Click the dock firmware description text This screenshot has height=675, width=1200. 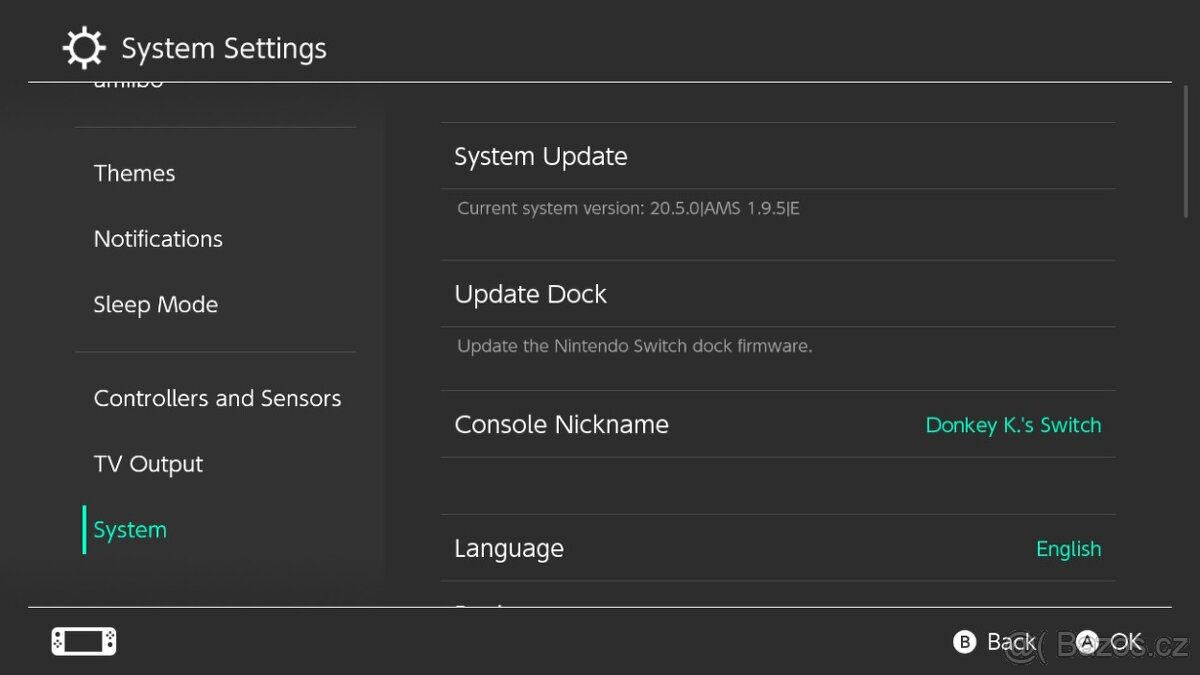tap(634, 346)
